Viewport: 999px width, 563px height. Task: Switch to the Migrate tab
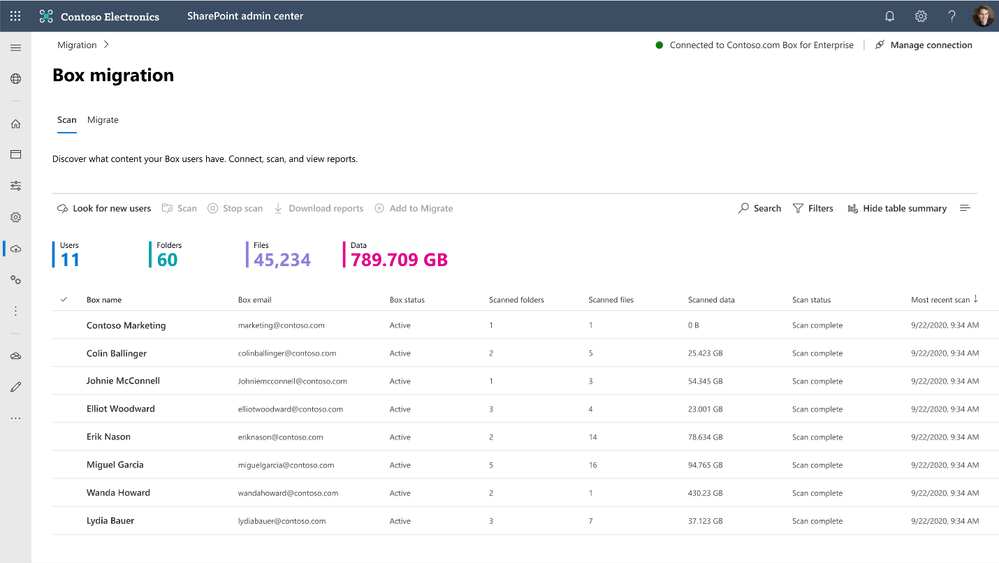[103, 120]
